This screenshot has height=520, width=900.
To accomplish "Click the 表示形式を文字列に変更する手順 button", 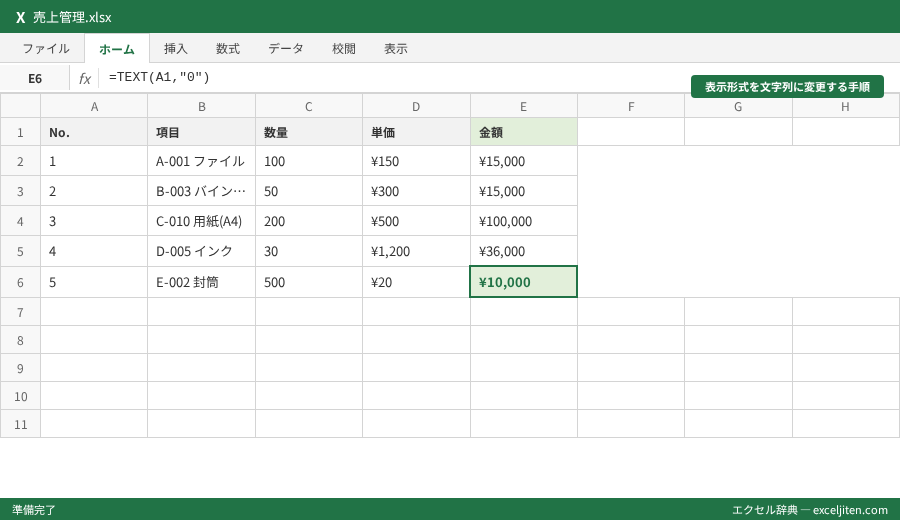I will [787, 87].
